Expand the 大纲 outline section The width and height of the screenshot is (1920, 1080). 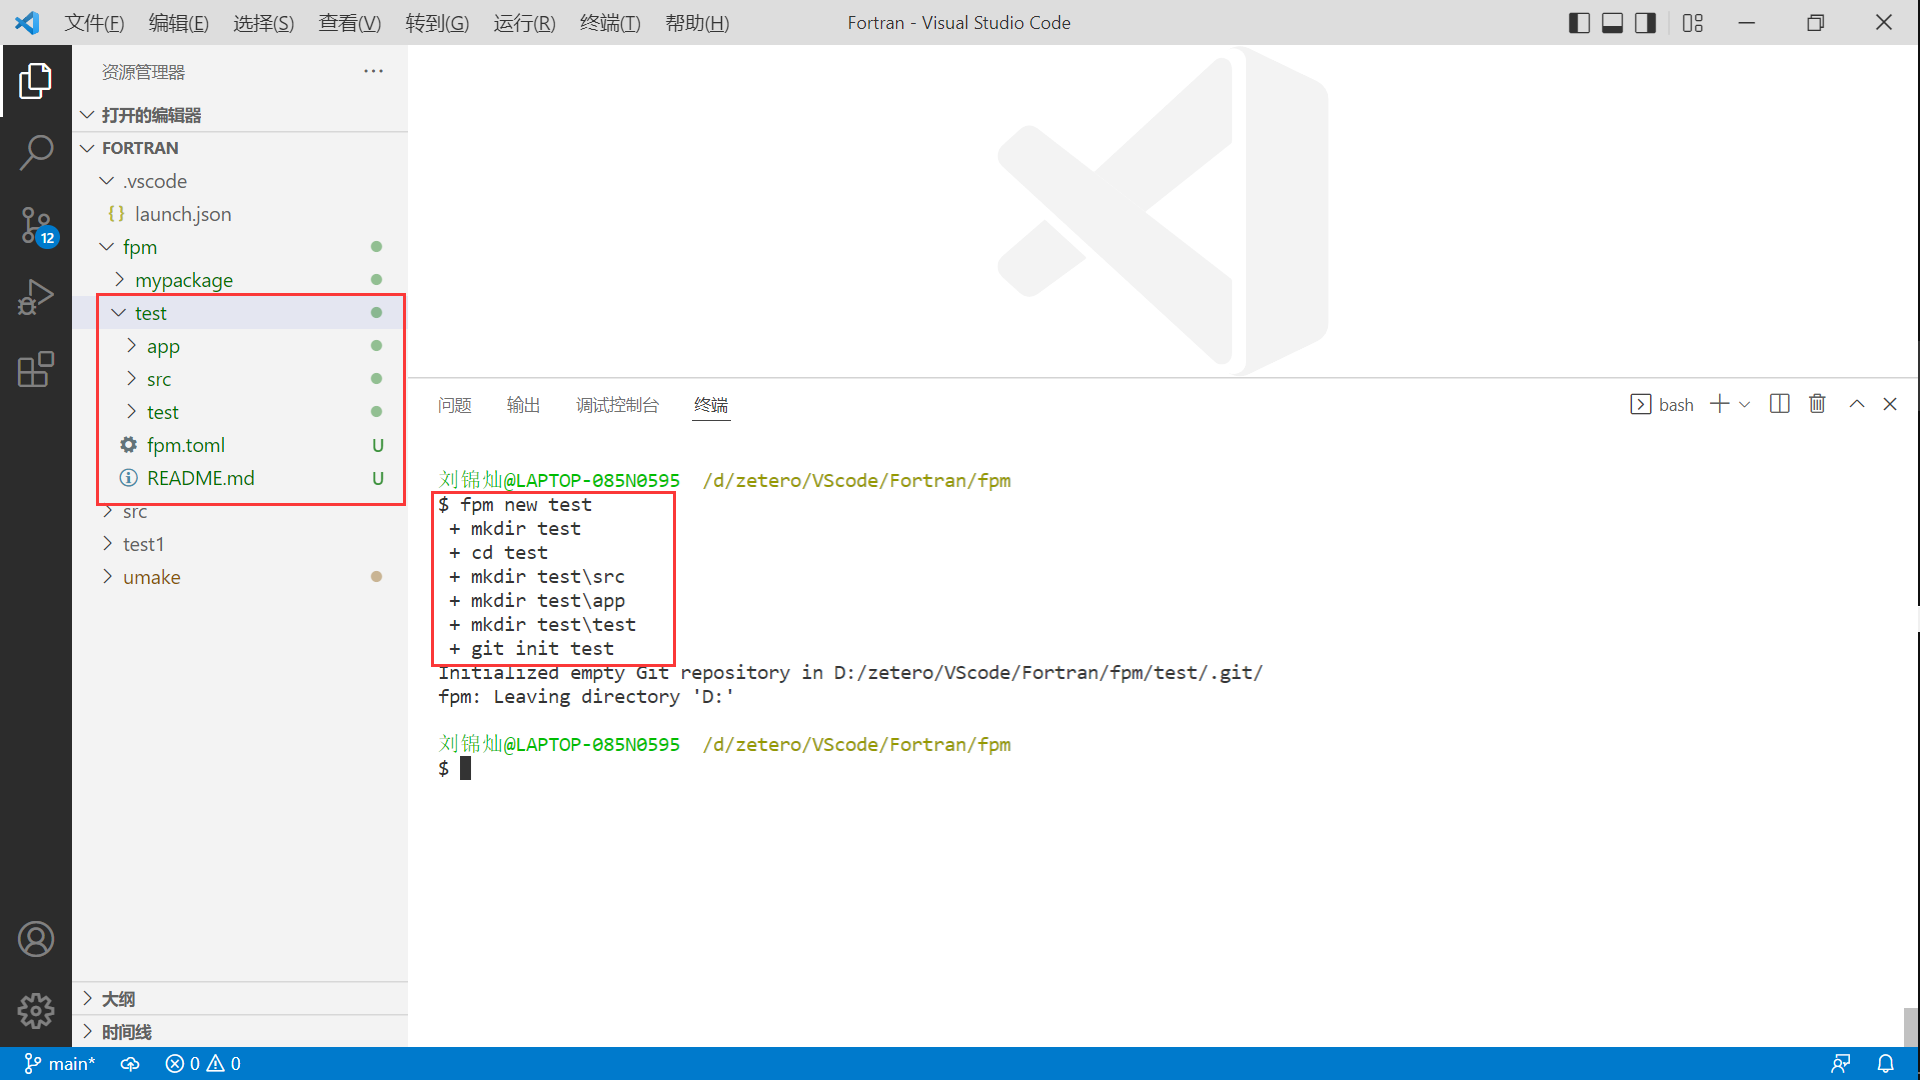click(118, 999)
